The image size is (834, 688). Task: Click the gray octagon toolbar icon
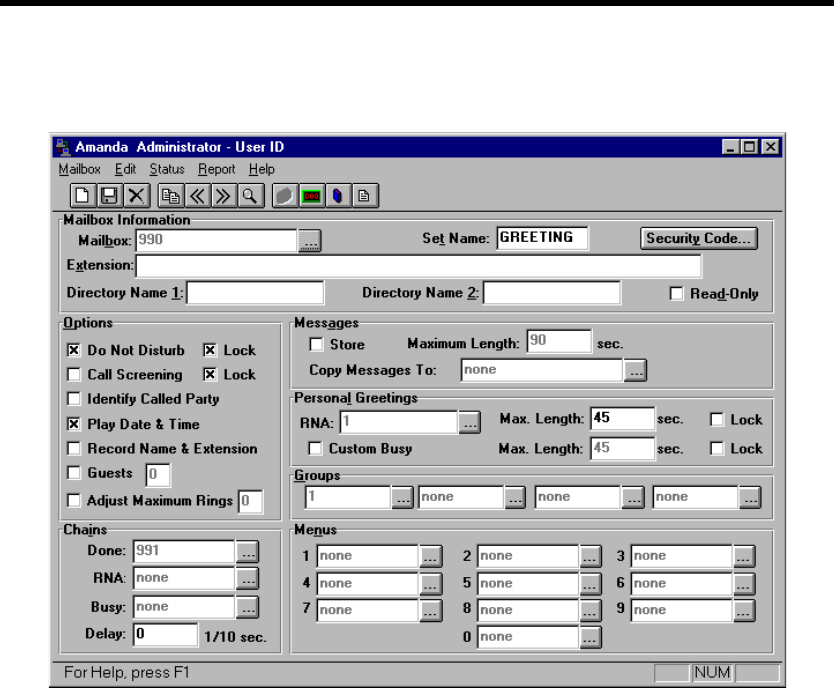(285, 196)
